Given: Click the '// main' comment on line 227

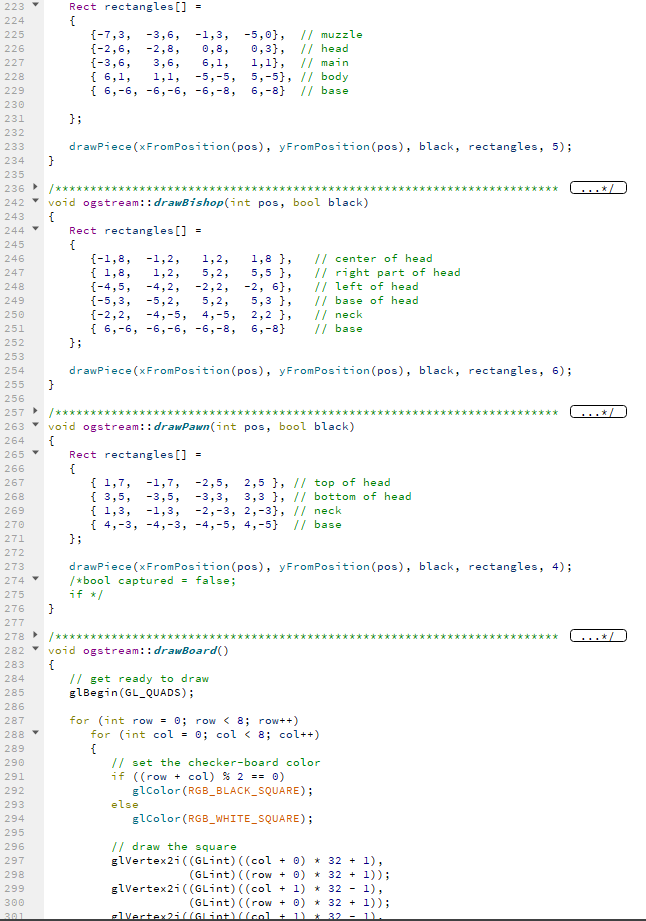Looking at the screenshot, I should 324,63.
